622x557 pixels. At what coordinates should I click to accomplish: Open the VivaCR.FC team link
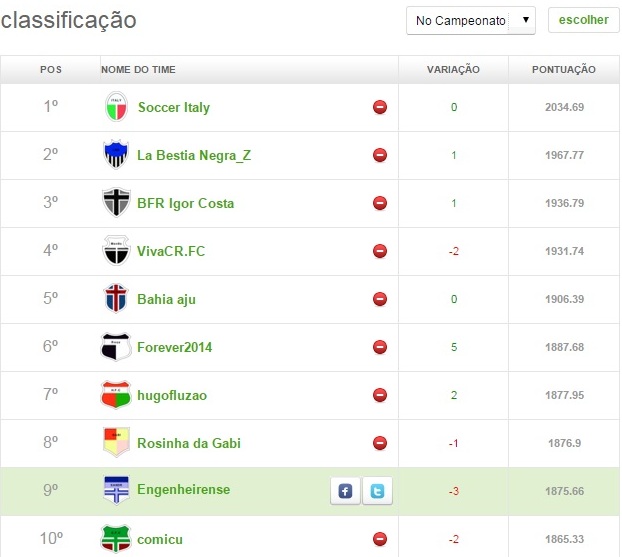(171, 251)
